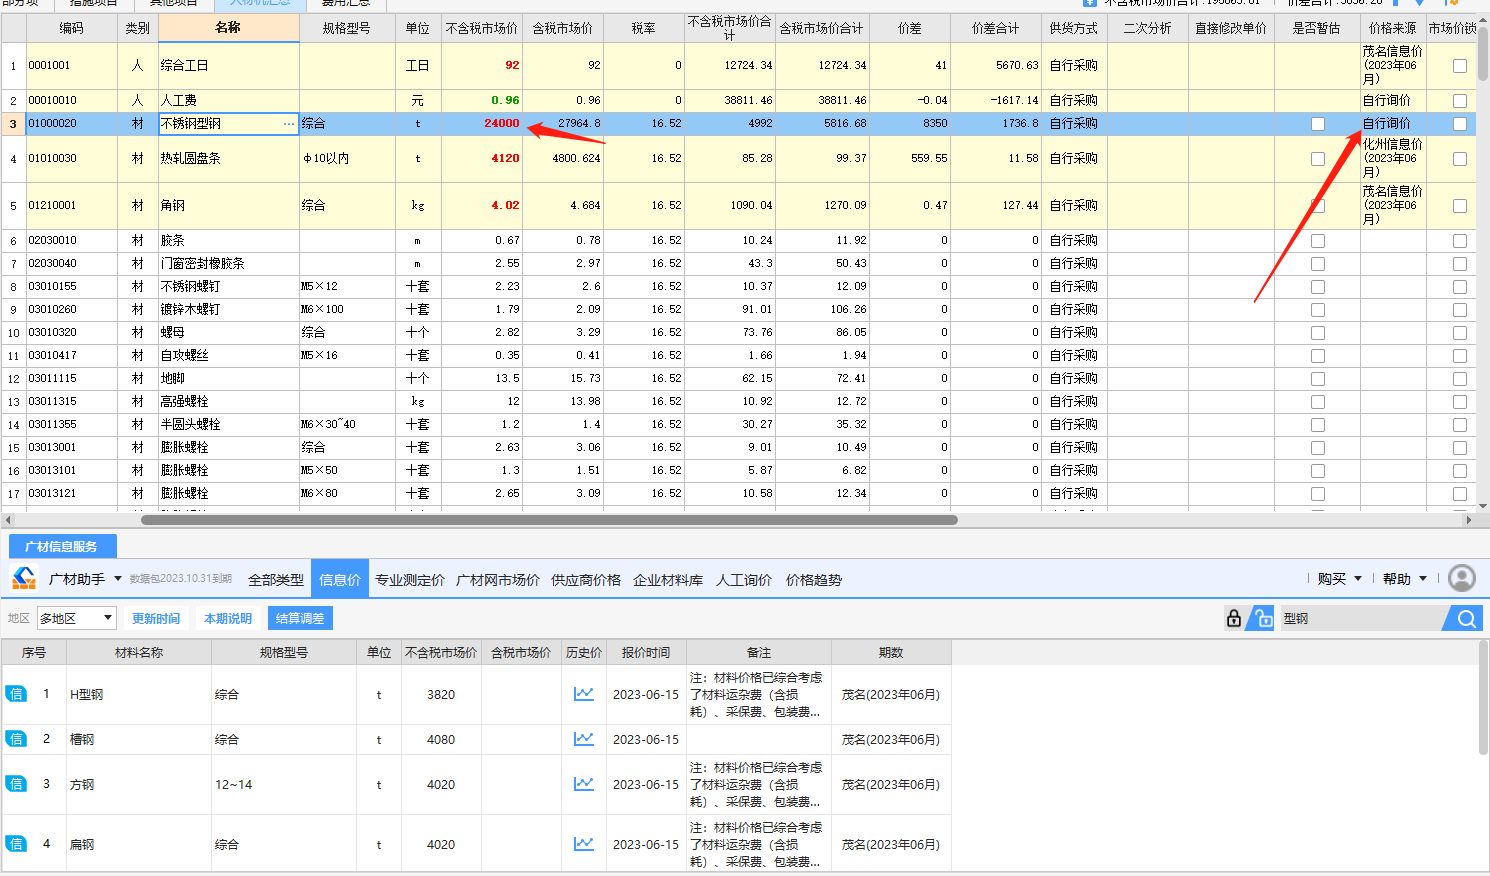Image resolution: width=1490 pixels, height=876 pixels.
Task: Click the 结算调差 button
Action: click(x=300, y=618)
